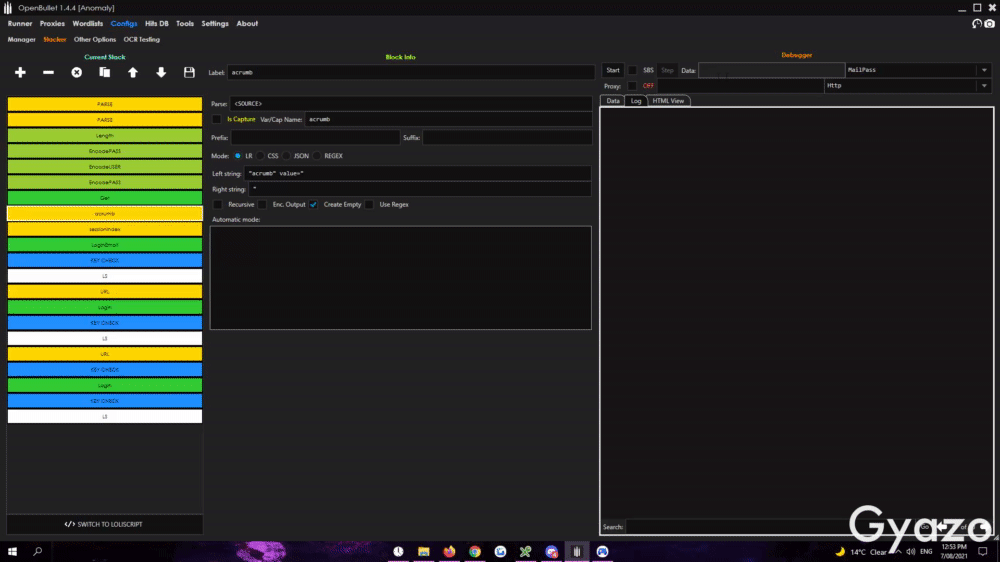Screen dimensions: 1000x562
Task: Click SWITCH TO LOLISCRIPT button
Action: point(105,524)
